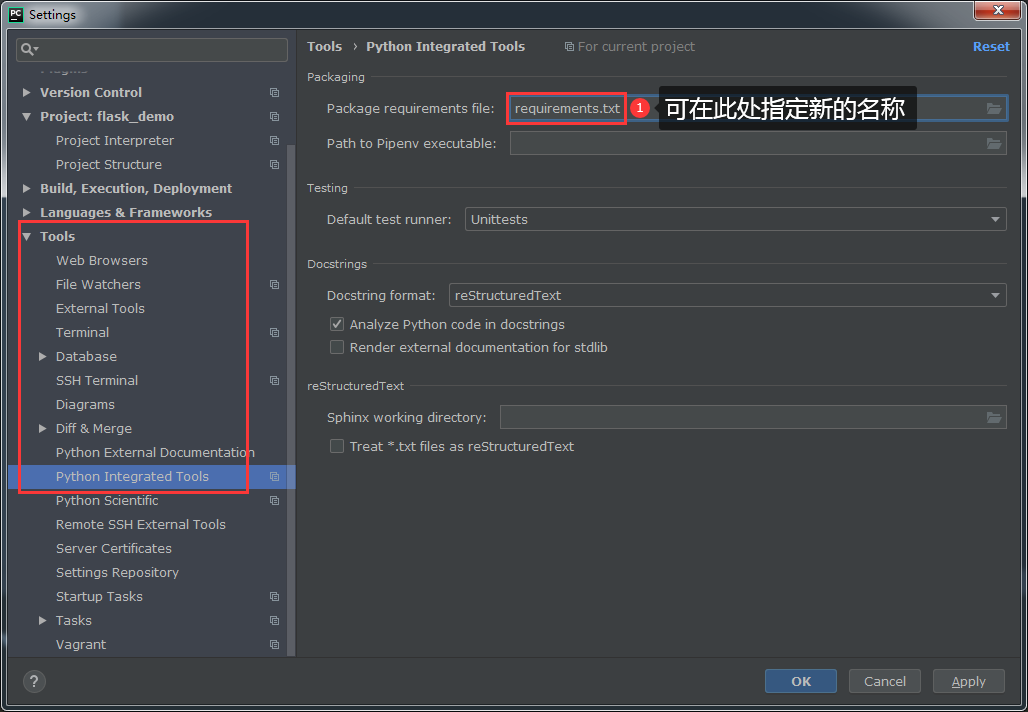Click the project-level icon beside Project Structure
This screenshot has height=712, width=1028.
pyautogui.click(x=275, y=165)
